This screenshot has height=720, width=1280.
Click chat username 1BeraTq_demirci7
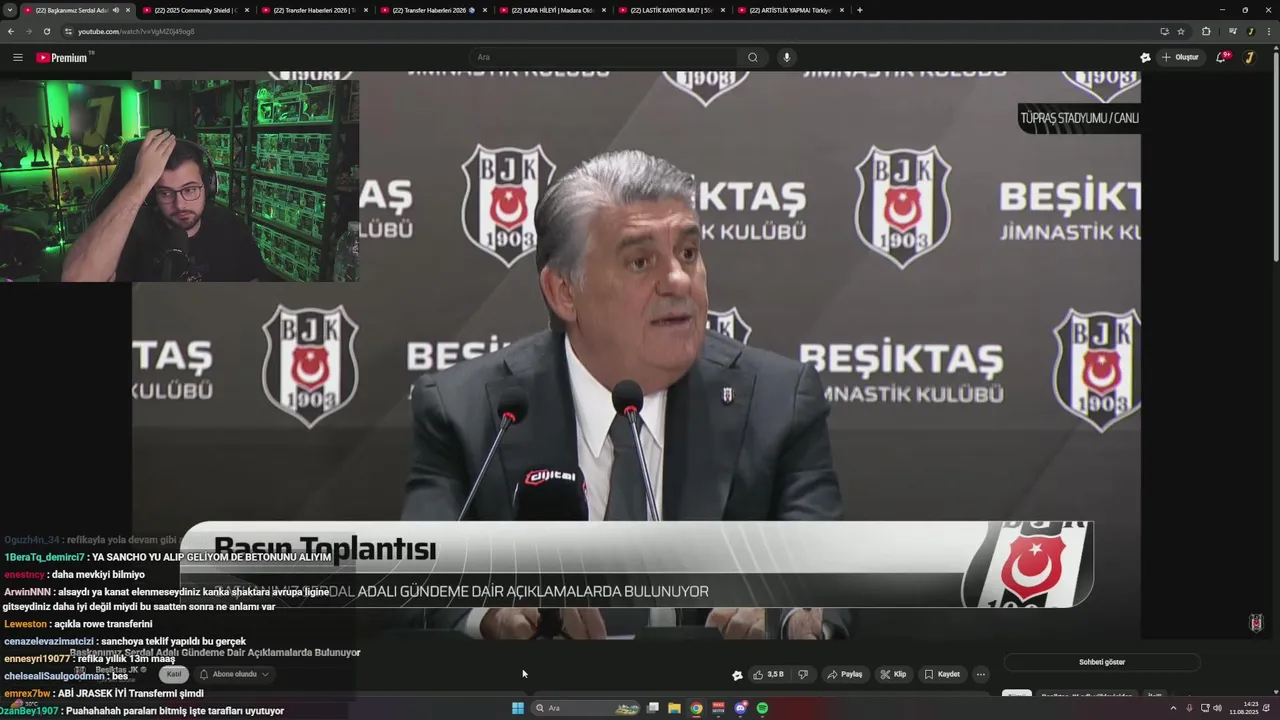click(44, 557)
